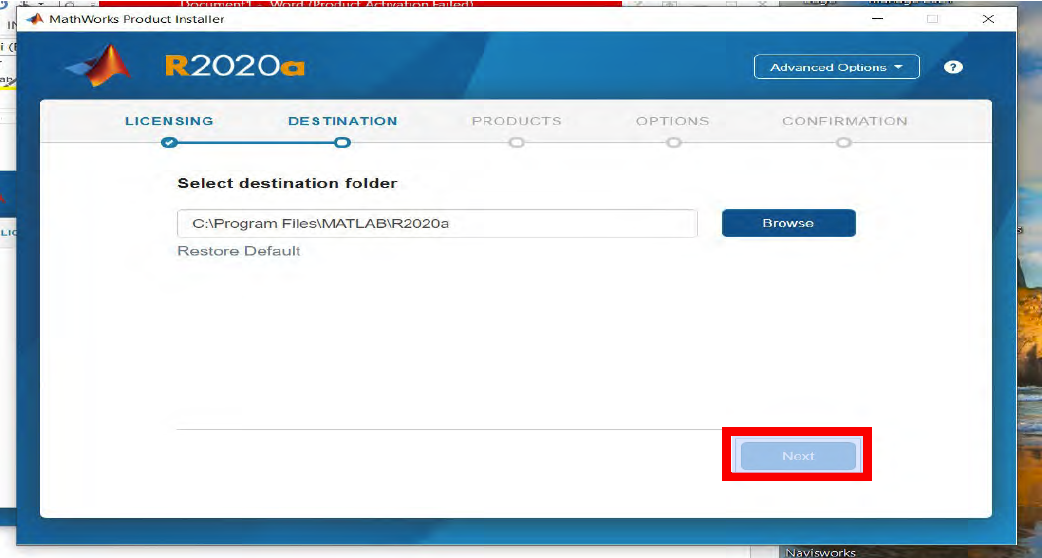Click the MathWorks title bar icon
The width and height of the screenshot is (1042, 558).
pyautogui.click(x=34, y=19)
